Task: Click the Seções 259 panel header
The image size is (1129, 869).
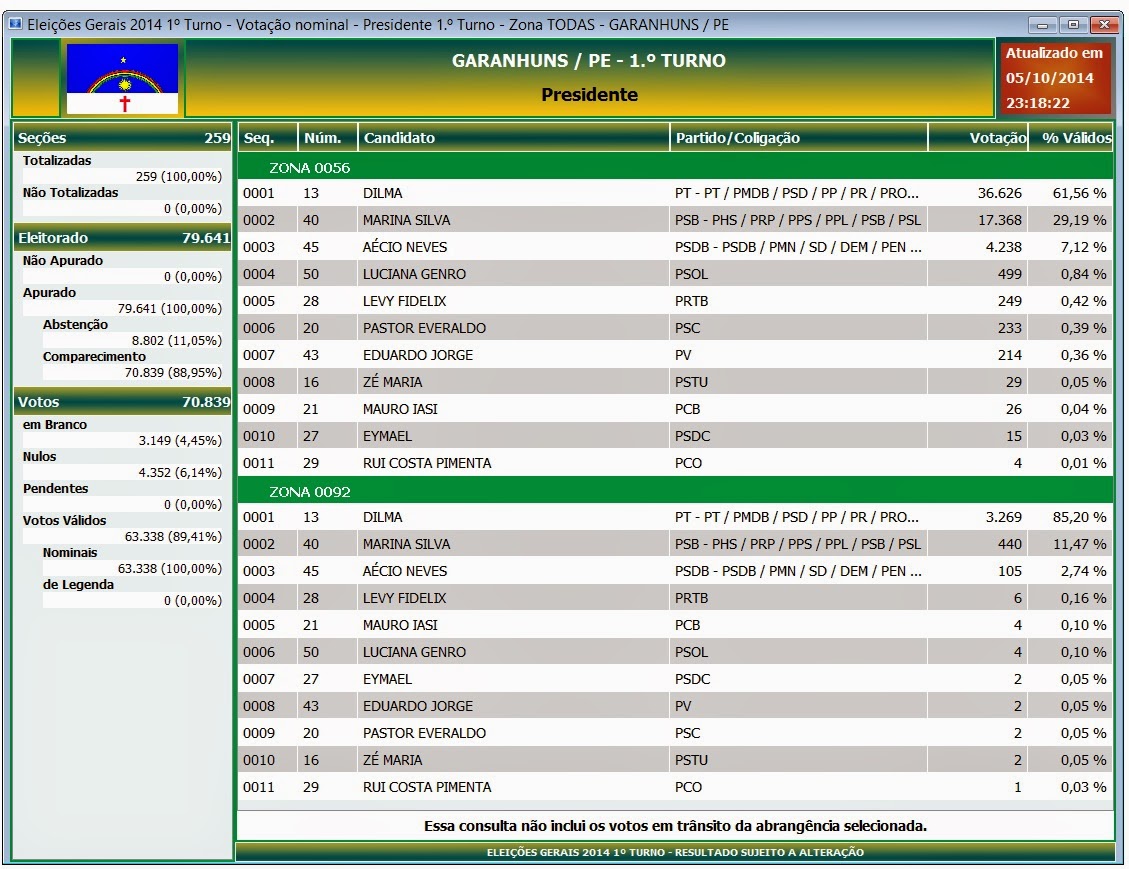Action: click(x=123, y=138)
